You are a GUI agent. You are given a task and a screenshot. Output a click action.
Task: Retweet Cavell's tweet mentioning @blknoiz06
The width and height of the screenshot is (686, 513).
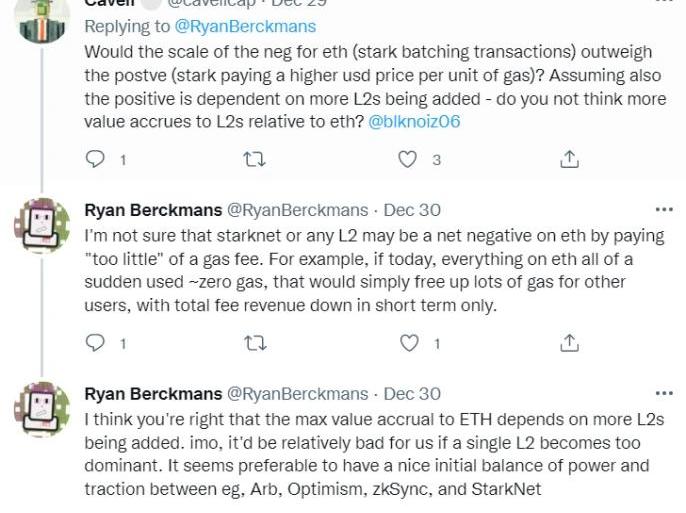tap(254, 160)
